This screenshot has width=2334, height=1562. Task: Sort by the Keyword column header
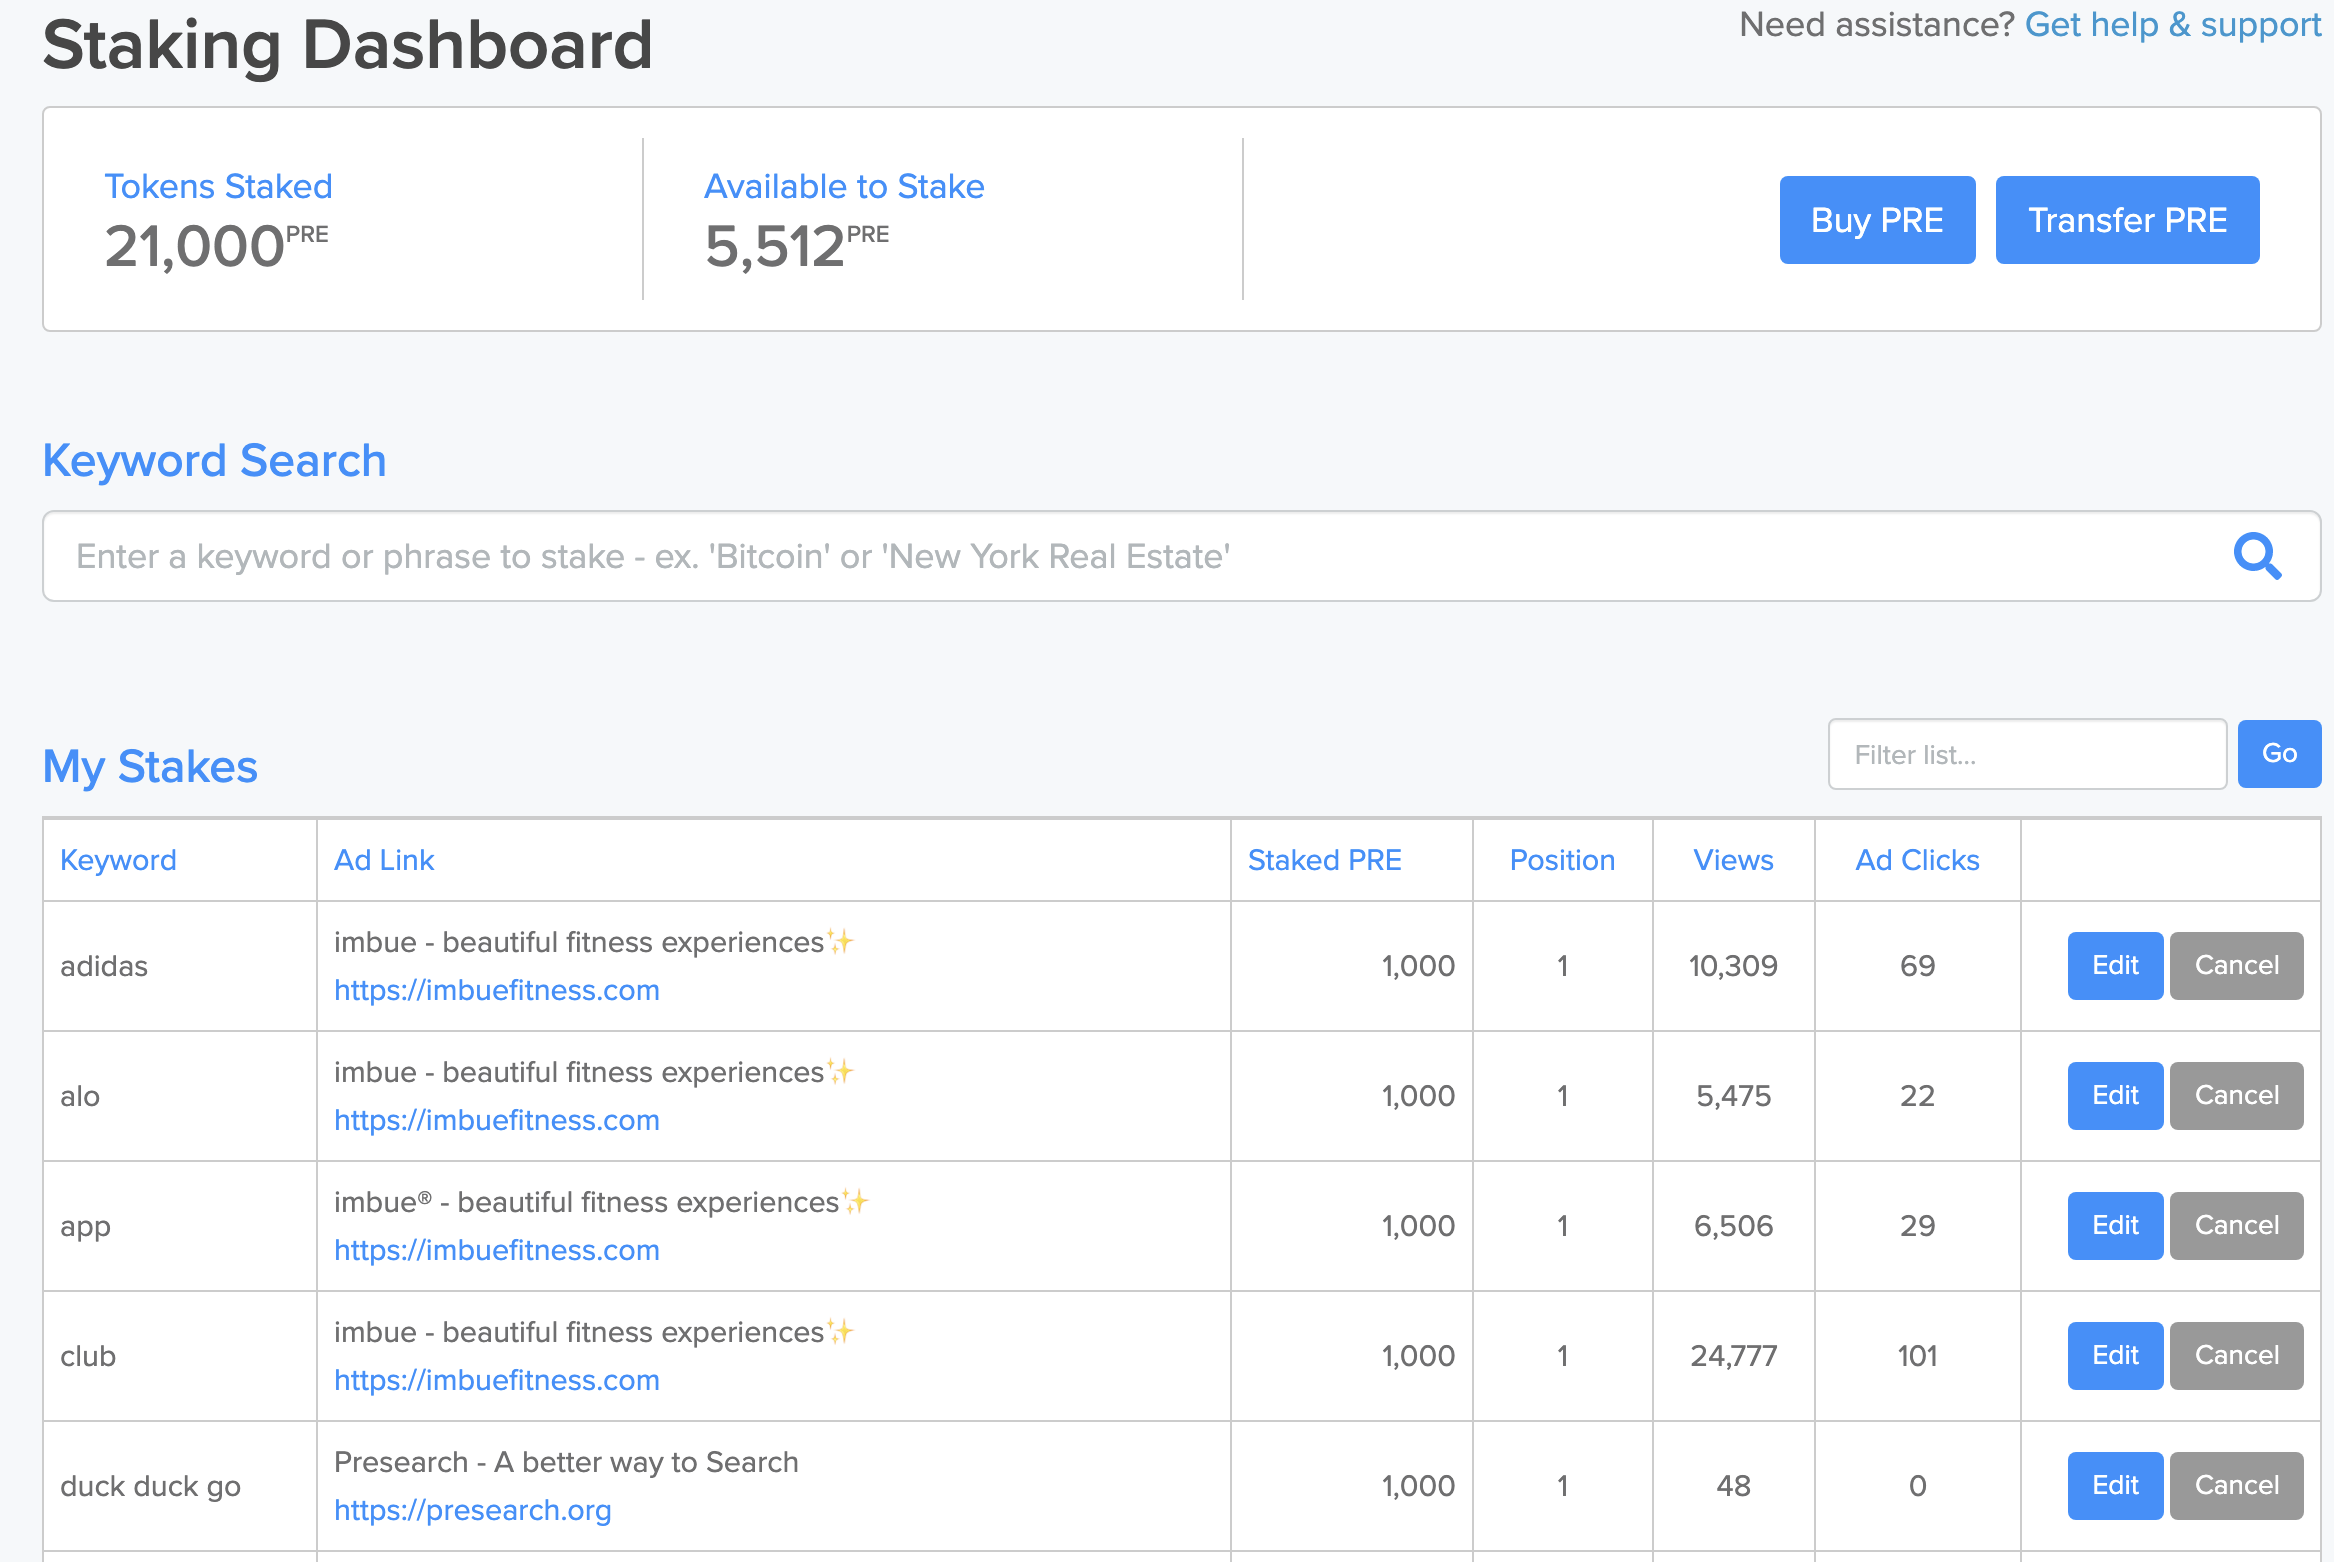[118, 860]
